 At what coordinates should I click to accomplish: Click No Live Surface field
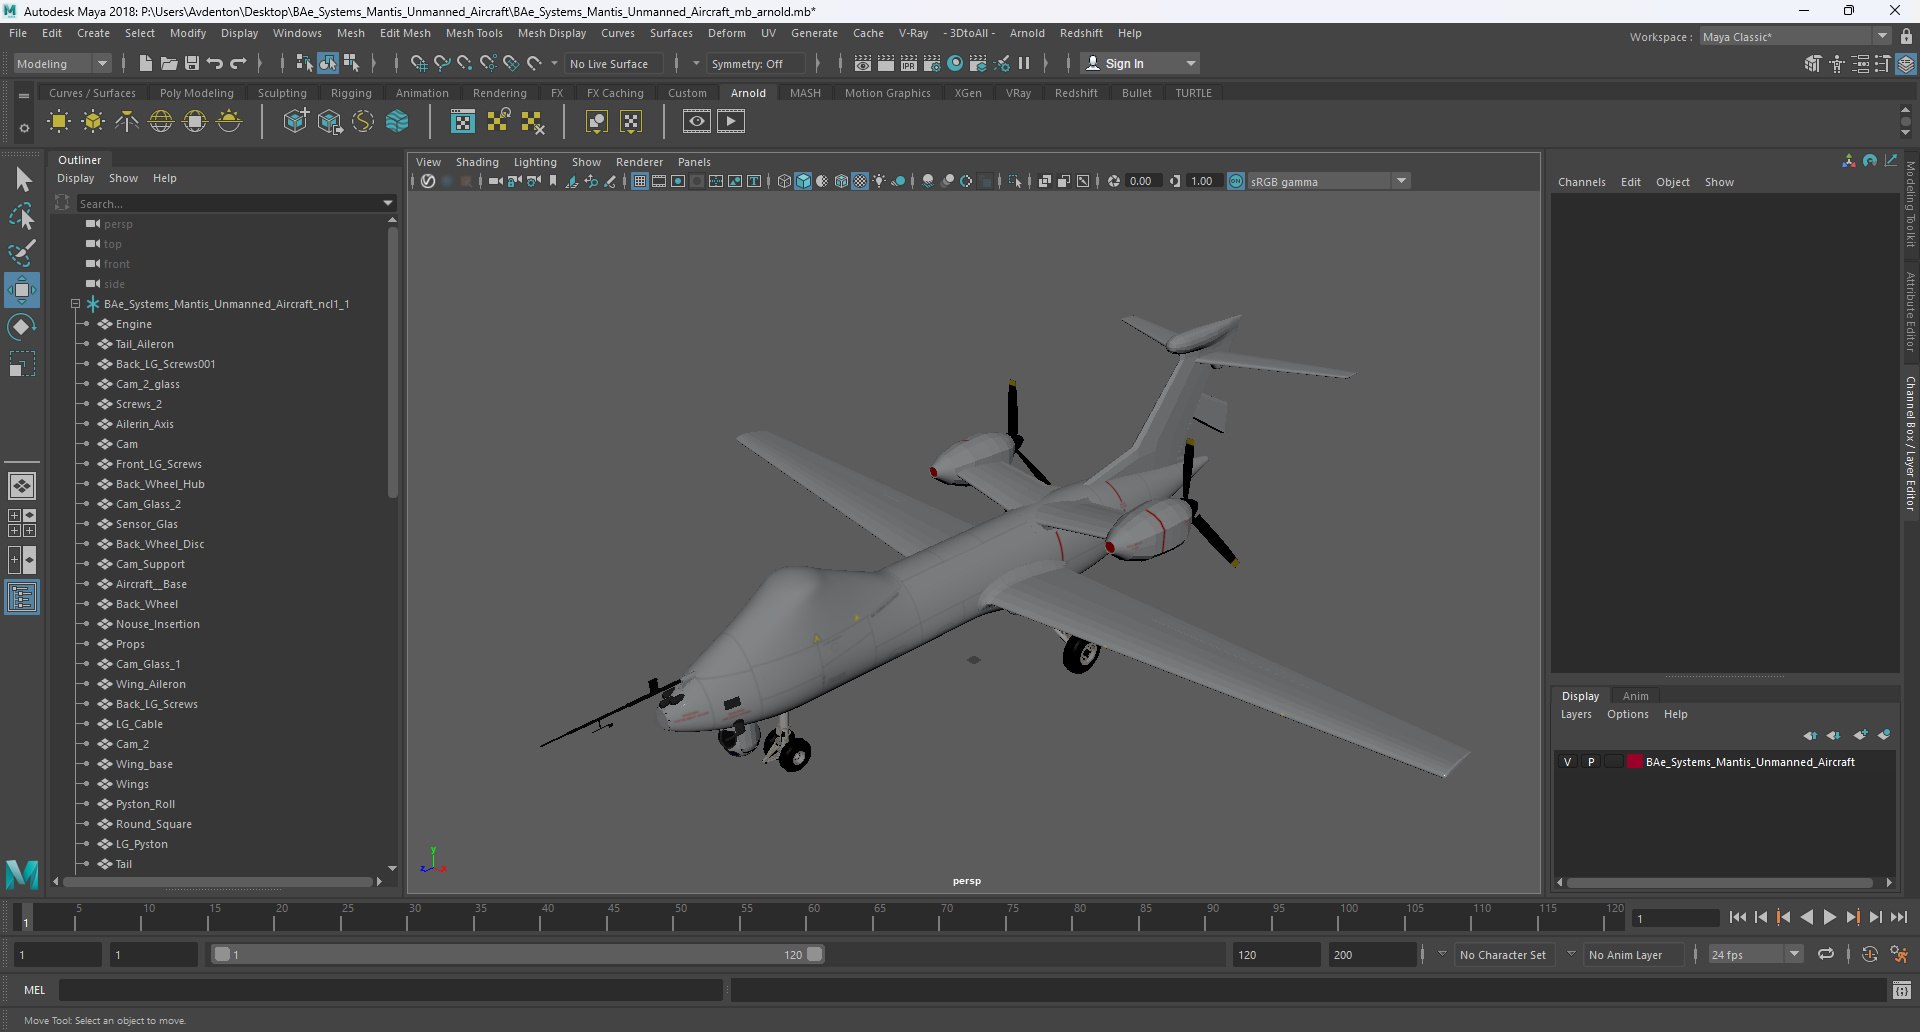613,63
